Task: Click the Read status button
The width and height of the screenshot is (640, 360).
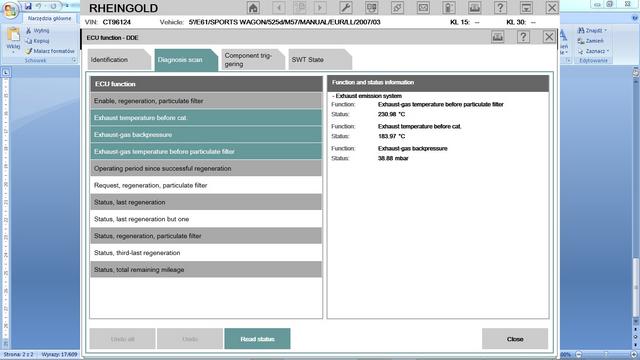Action: (x=257, y=339)
